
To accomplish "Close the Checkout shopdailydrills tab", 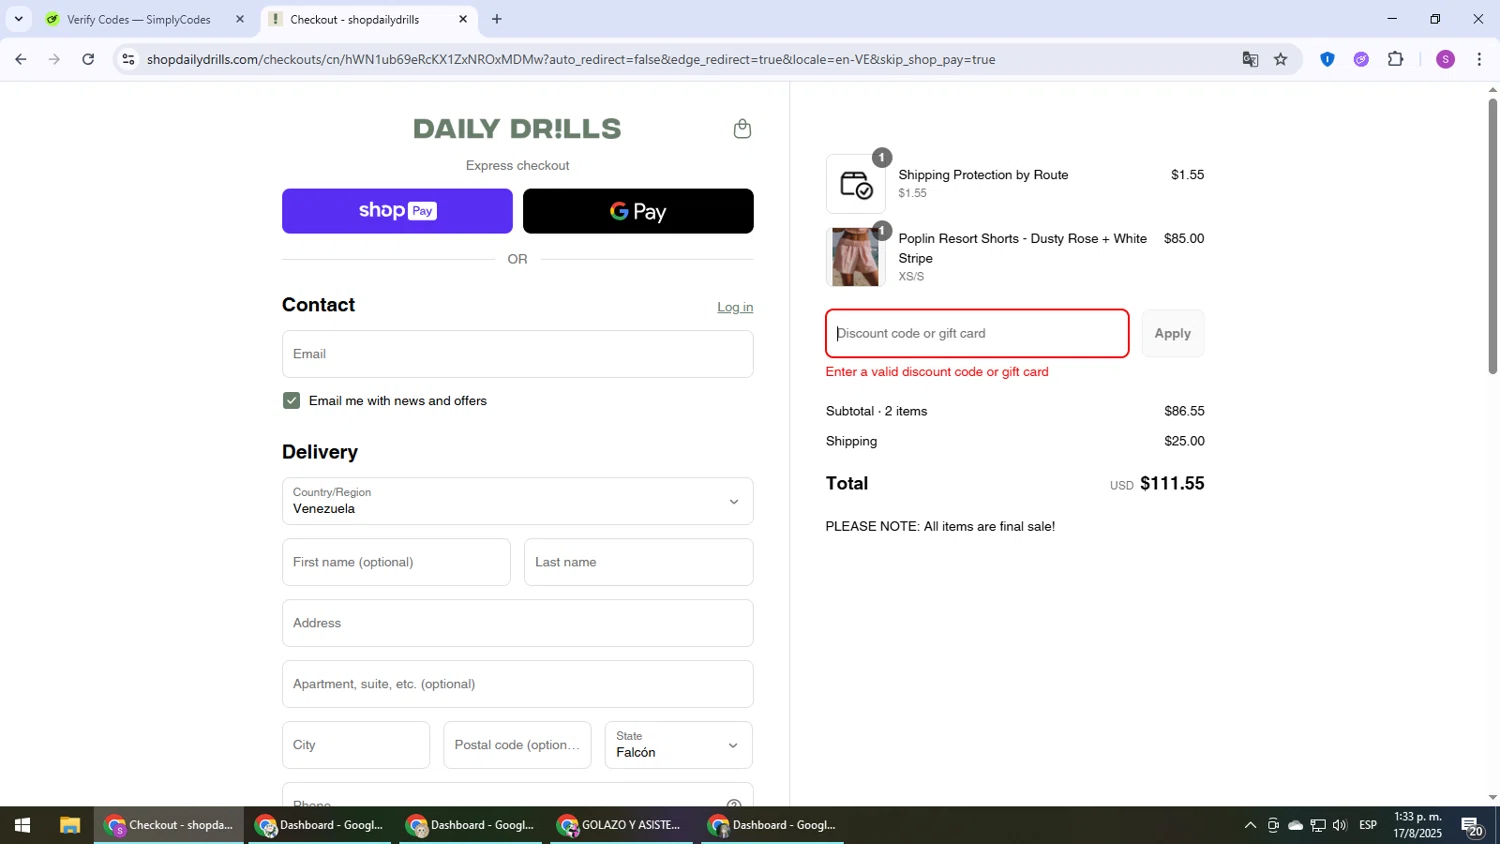I will point(463,19).
